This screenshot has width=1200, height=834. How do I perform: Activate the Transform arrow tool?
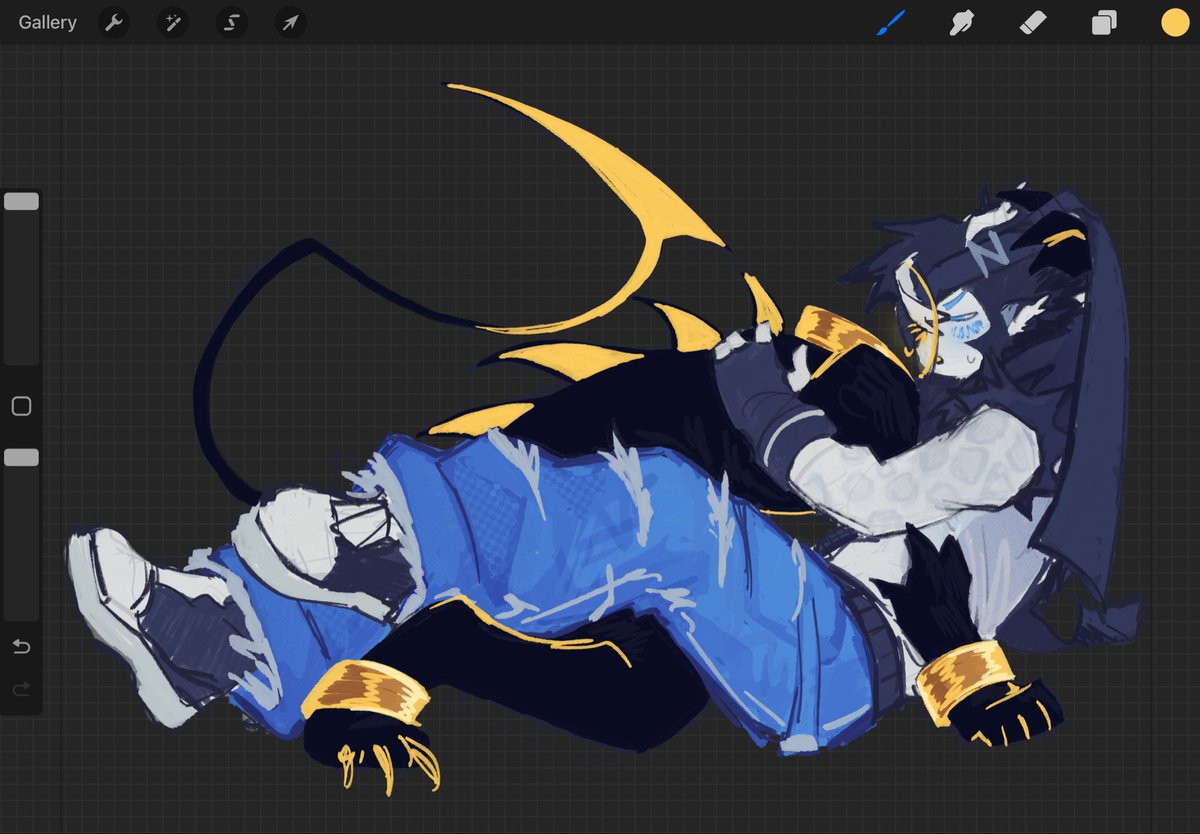coord(290,22)
